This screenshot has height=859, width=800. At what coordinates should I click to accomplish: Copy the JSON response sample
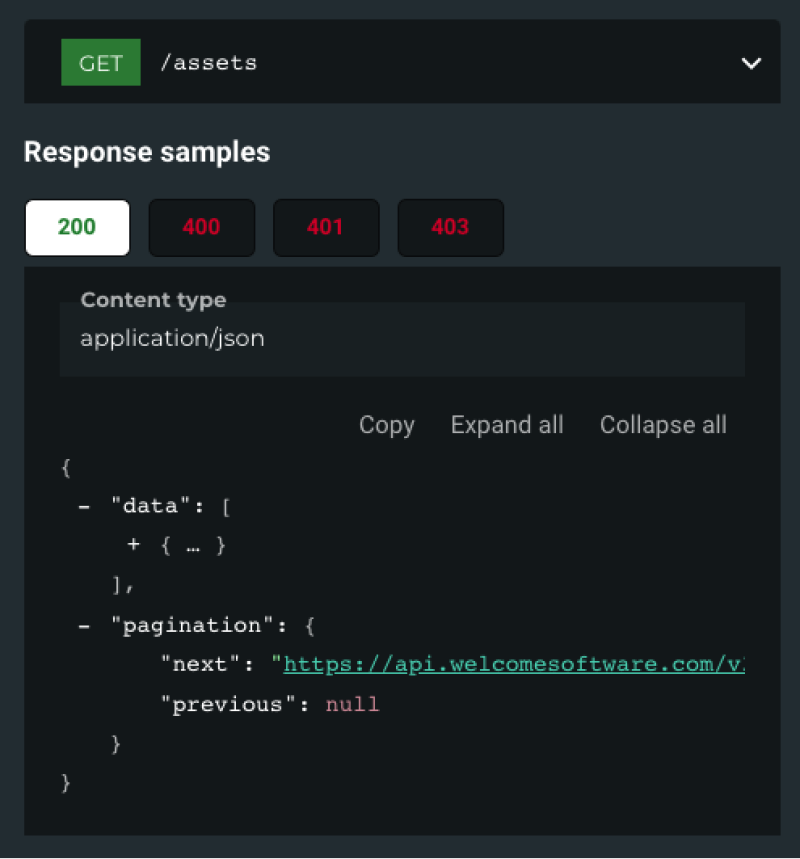point(386,425)
